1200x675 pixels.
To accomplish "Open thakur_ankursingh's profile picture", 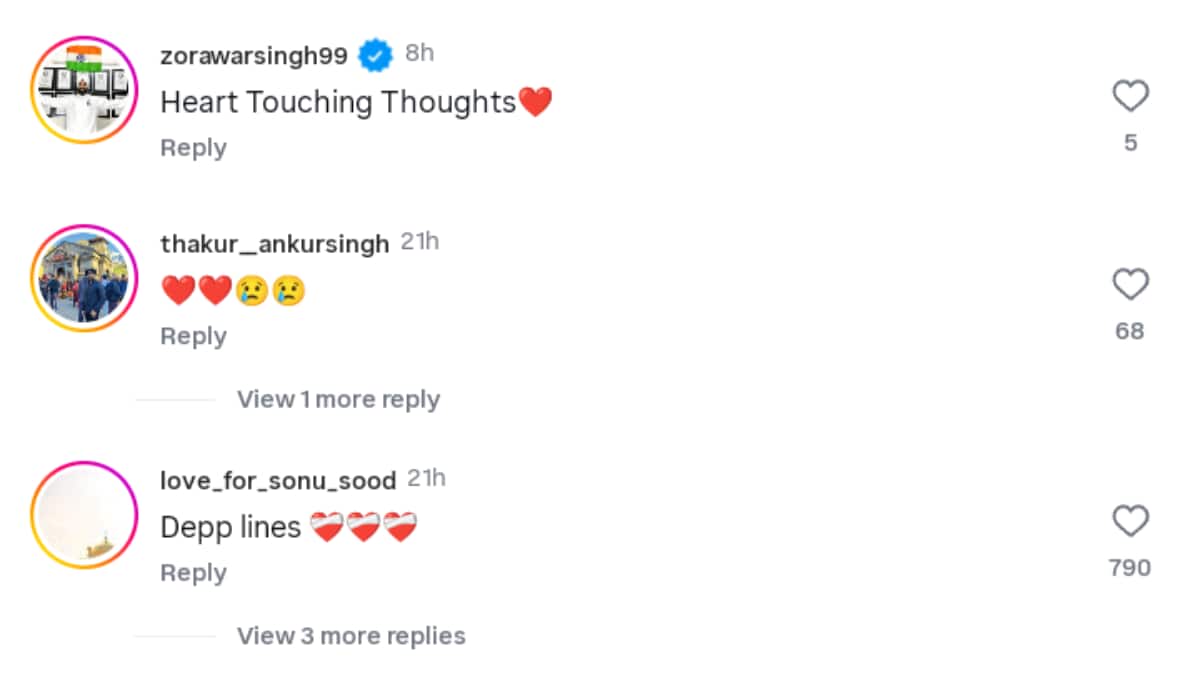I will point(84,278).
